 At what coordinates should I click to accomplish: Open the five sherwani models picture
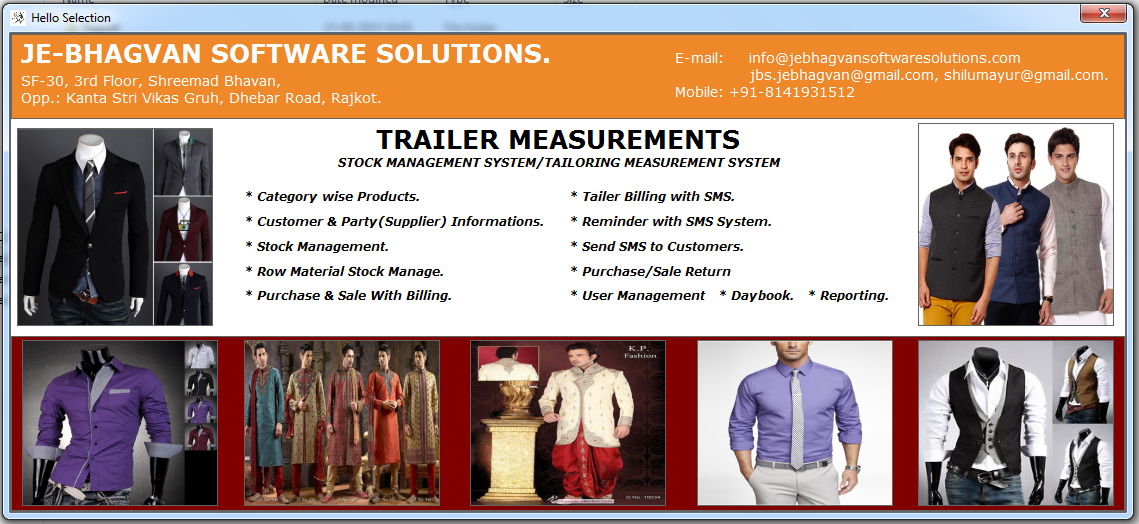(x=341, y=423)
